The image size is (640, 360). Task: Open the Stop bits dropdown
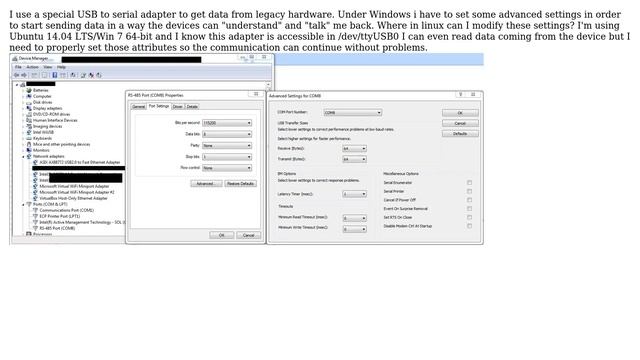227,157
